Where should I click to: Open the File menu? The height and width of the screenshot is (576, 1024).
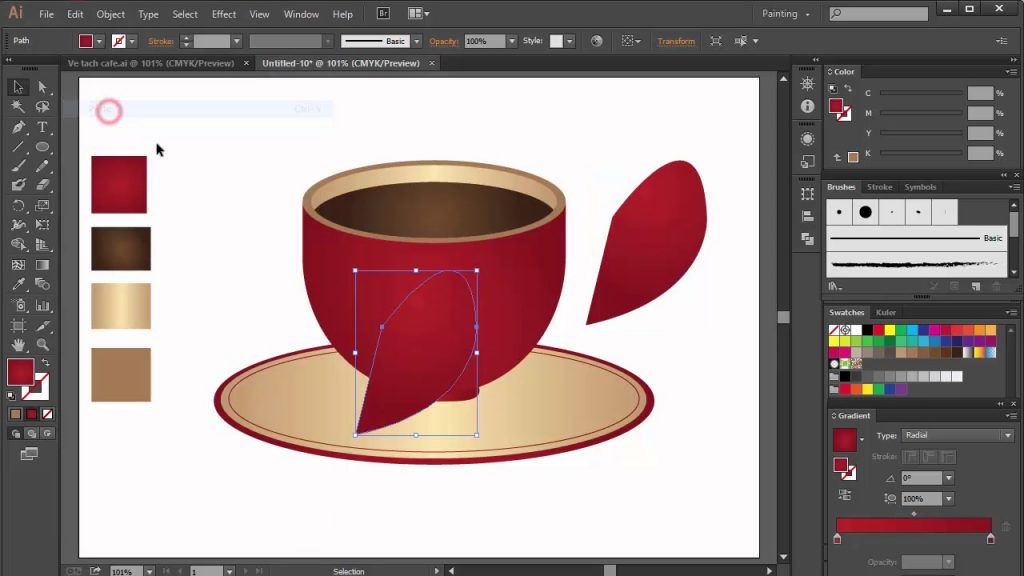point(46,14)
